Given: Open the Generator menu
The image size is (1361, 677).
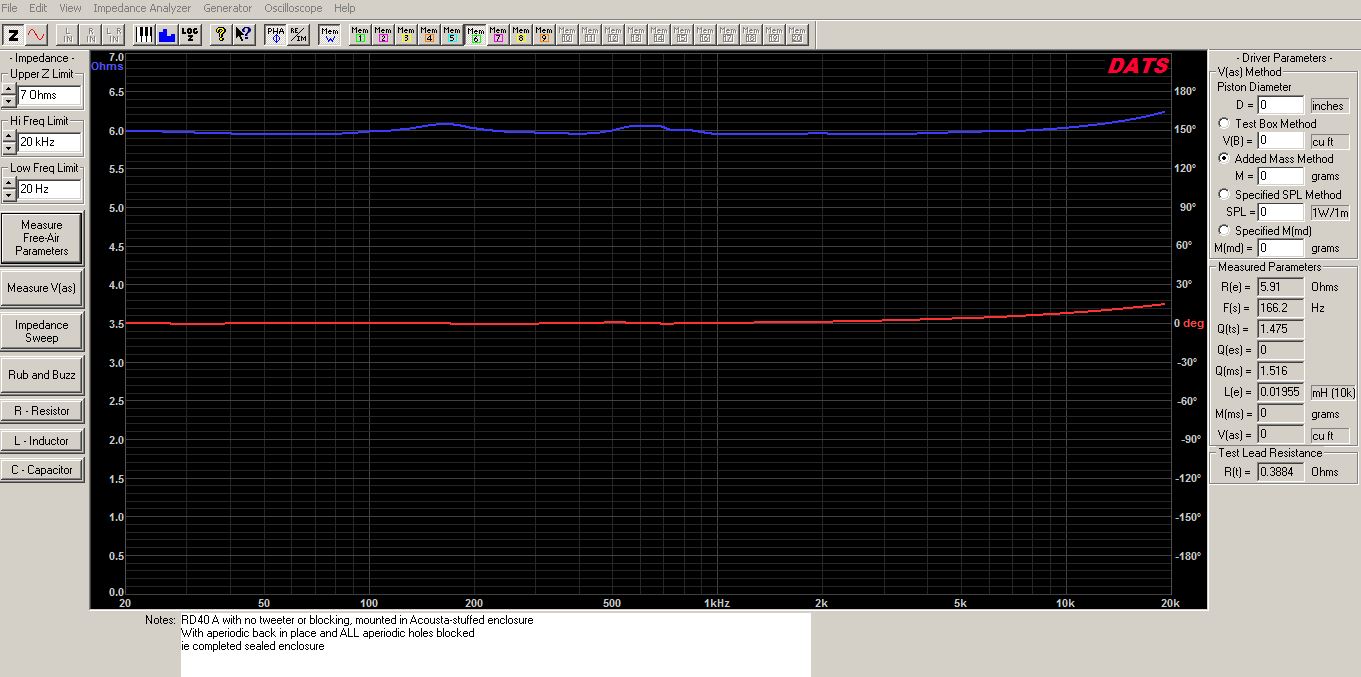Looking at the screenshot, I should coord(228,8).
